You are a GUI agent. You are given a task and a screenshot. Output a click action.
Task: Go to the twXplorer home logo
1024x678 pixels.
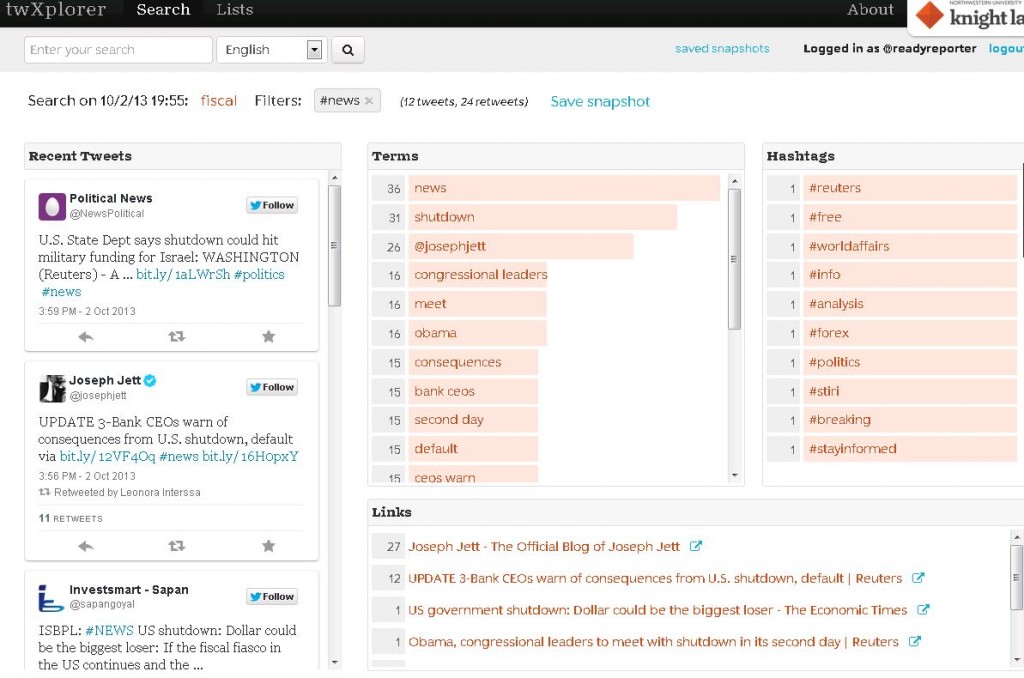(56, 10)
